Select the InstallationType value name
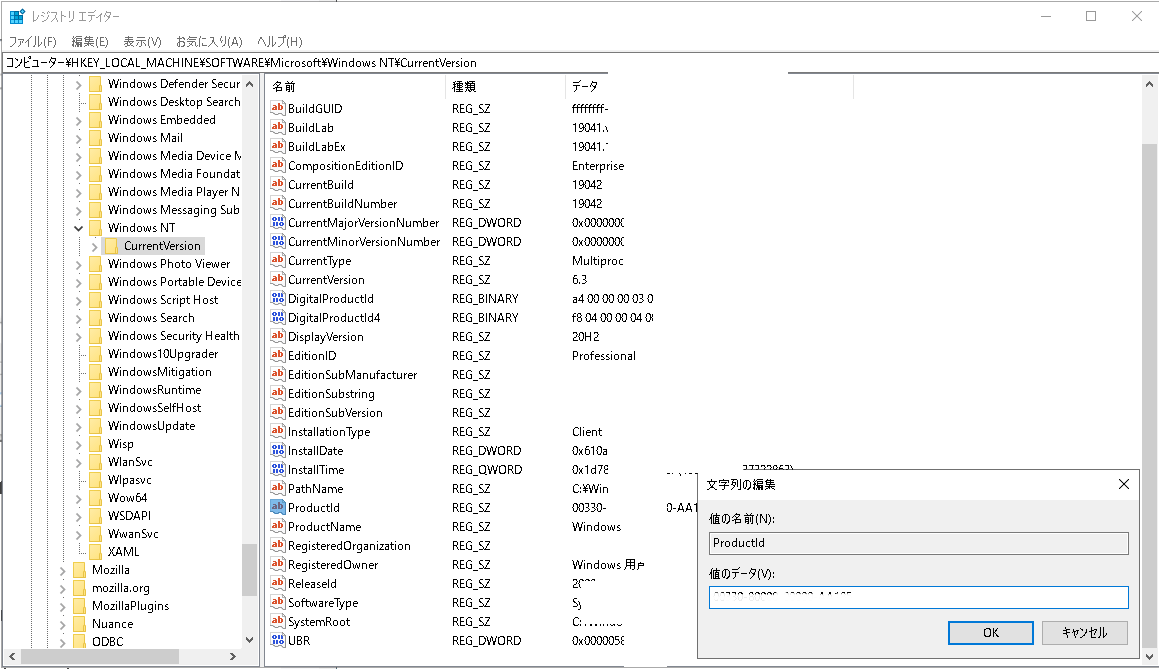The image size is (1159, 669). pos(329,432)
